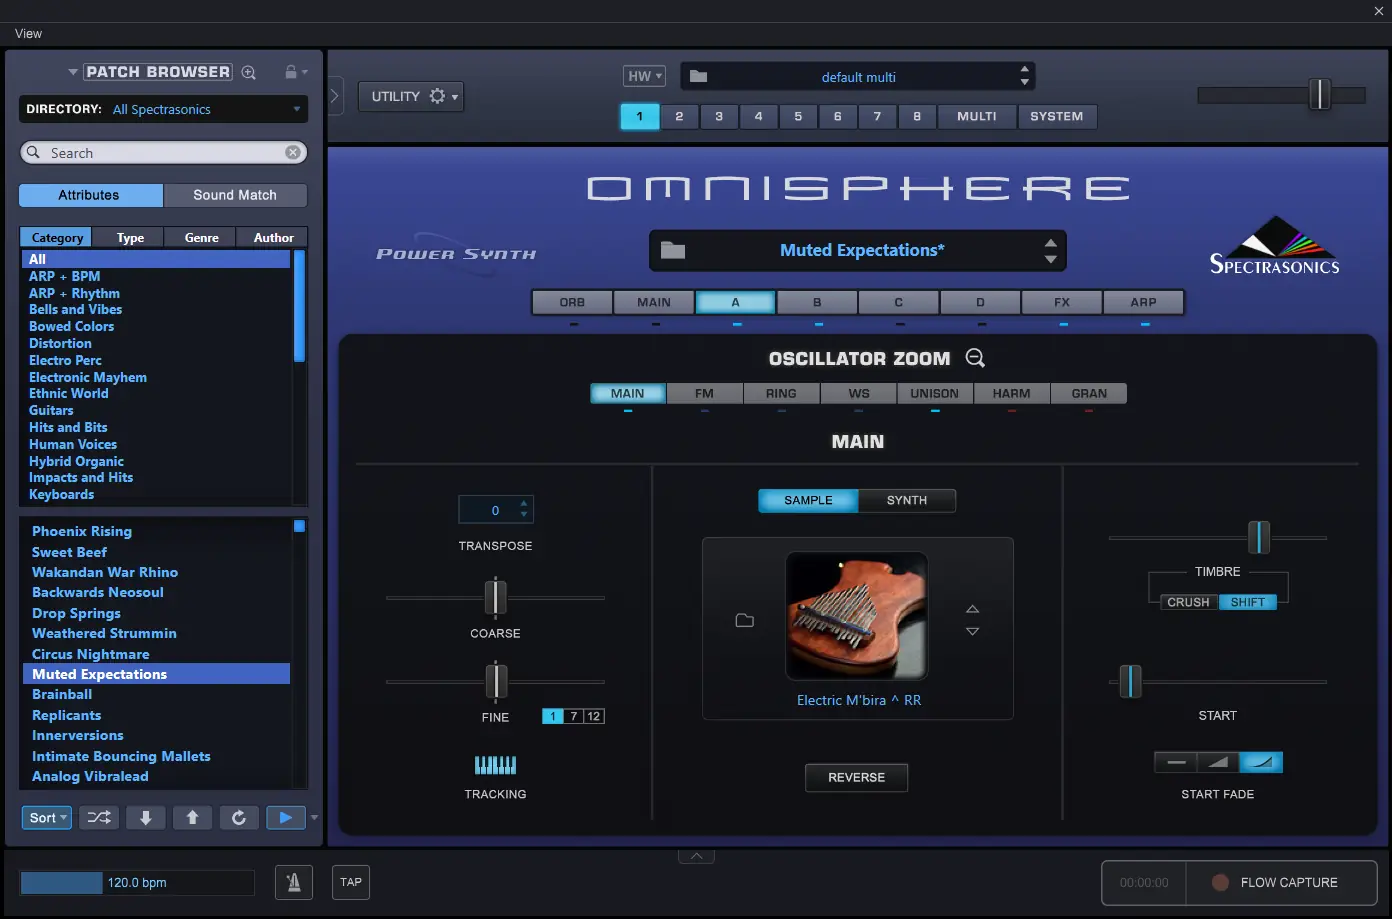Click the MULTI button
Image resolution: width=1392 pixels, height=919 pixels.
pos(977,116)
